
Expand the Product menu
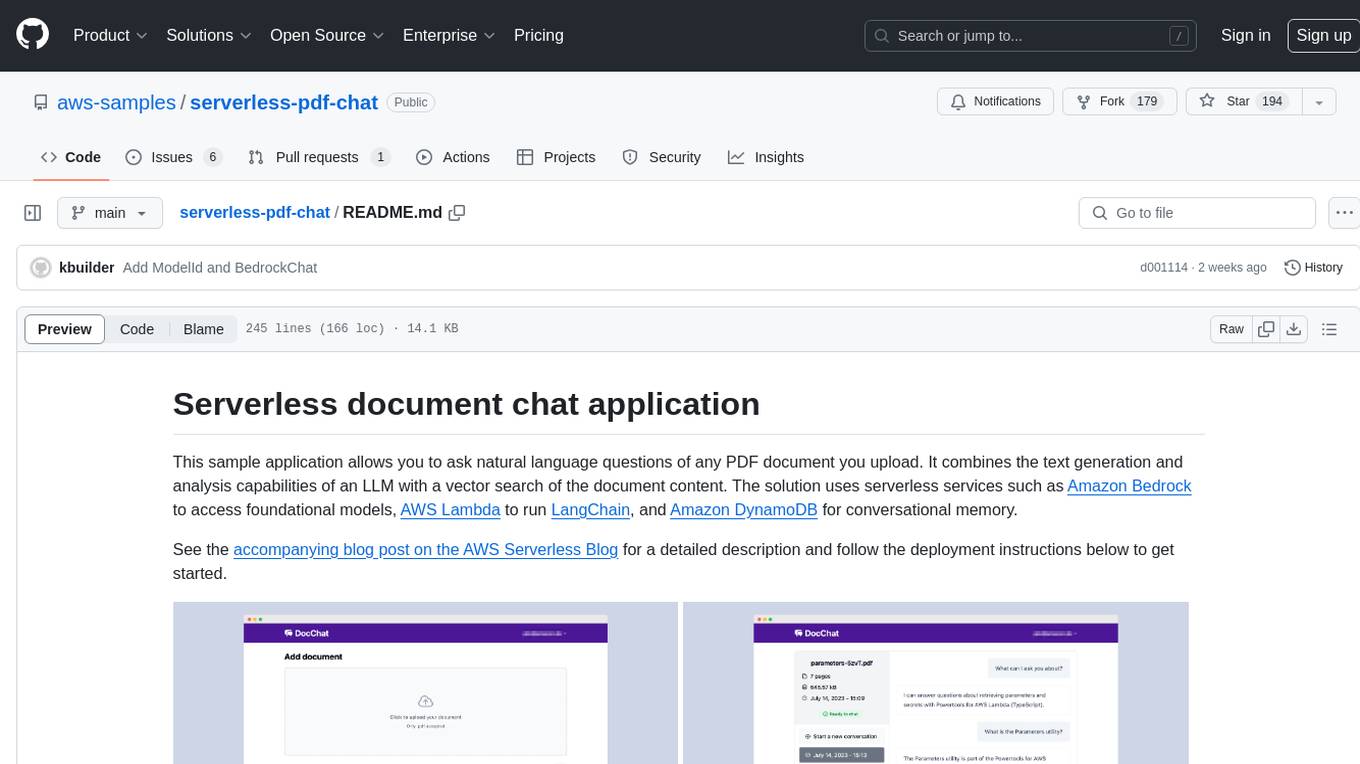pos(110,35)
